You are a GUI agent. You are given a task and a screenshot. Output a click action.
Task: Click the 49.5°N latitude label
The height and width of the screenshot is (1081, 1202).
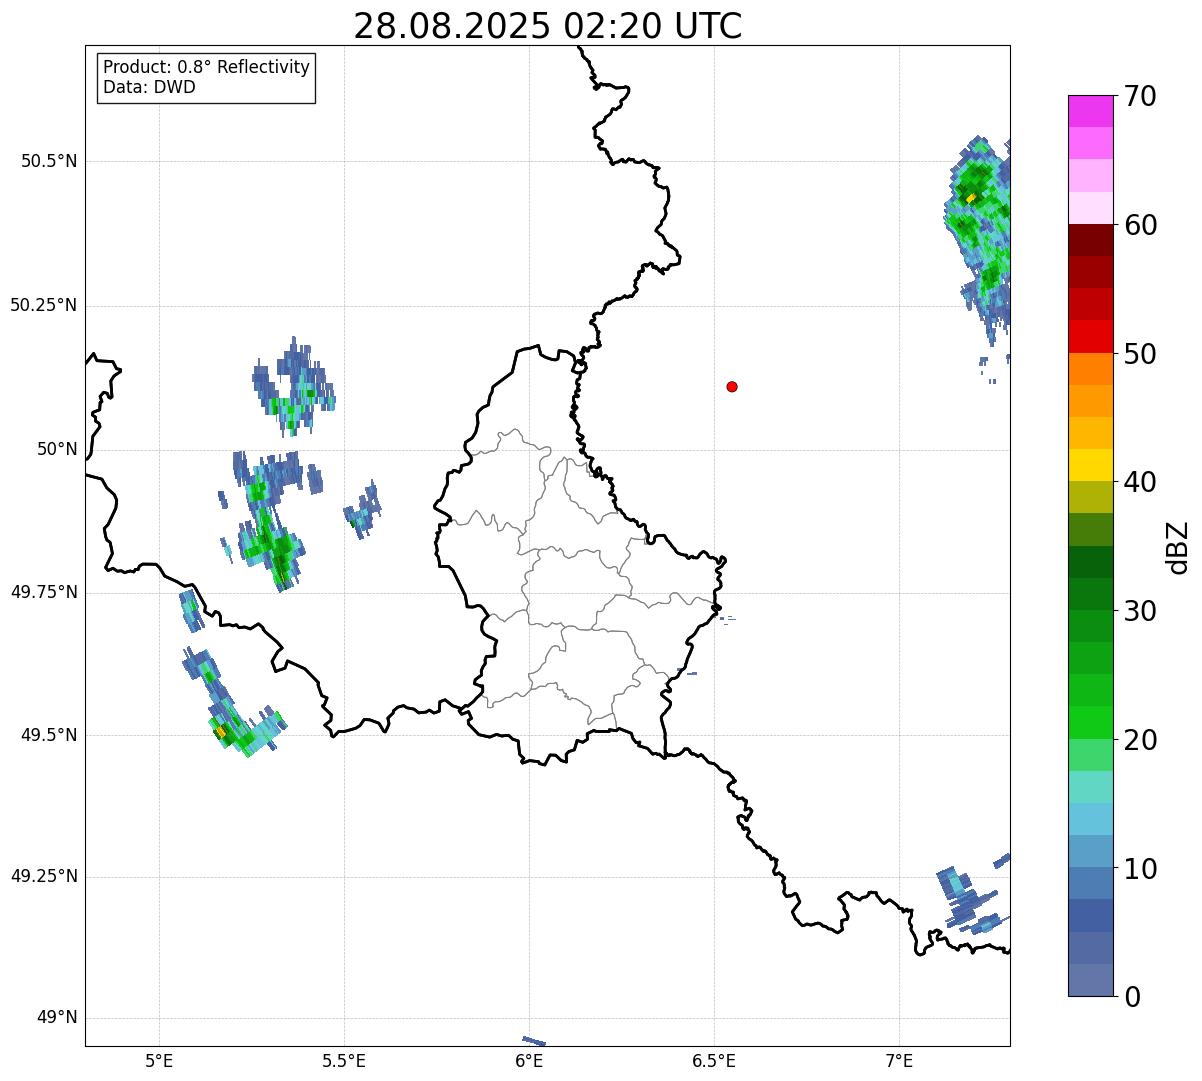(49, 735)
